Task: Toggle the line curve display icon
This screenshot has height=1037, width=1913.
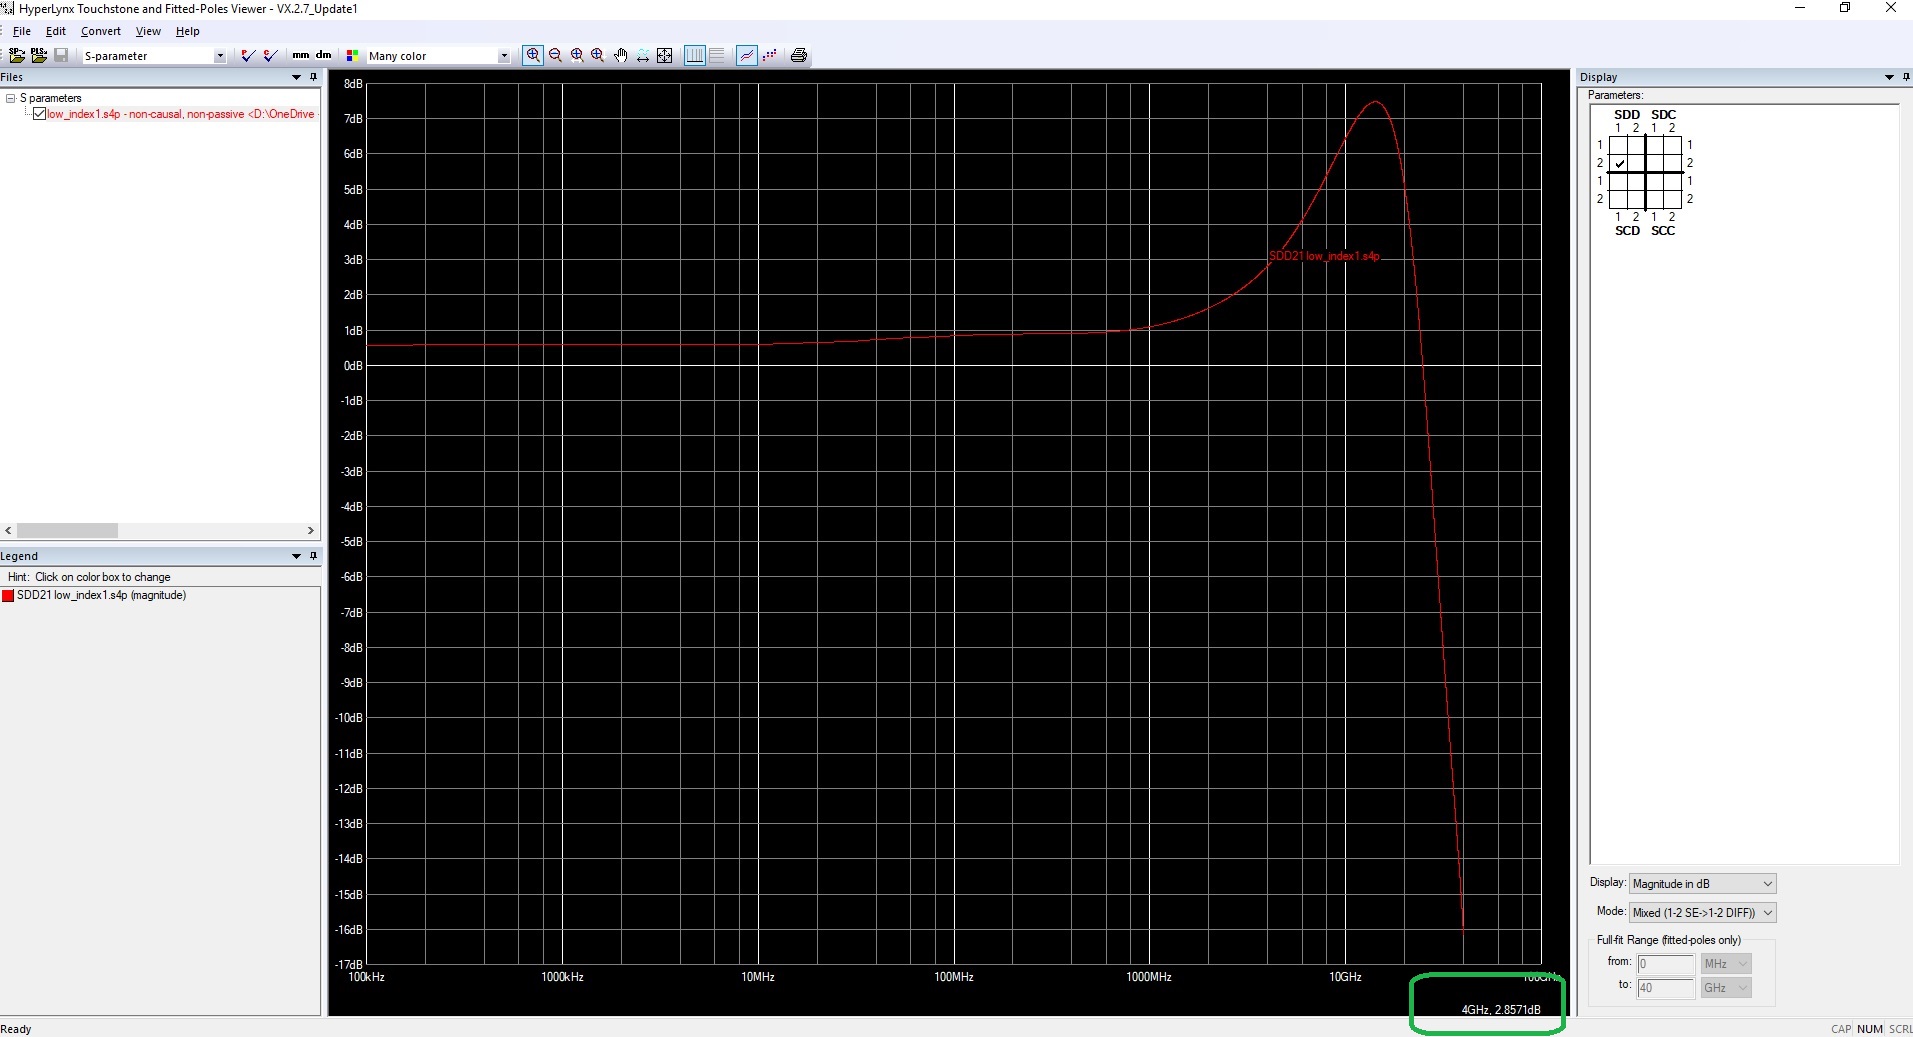Action: pos(747,55)
